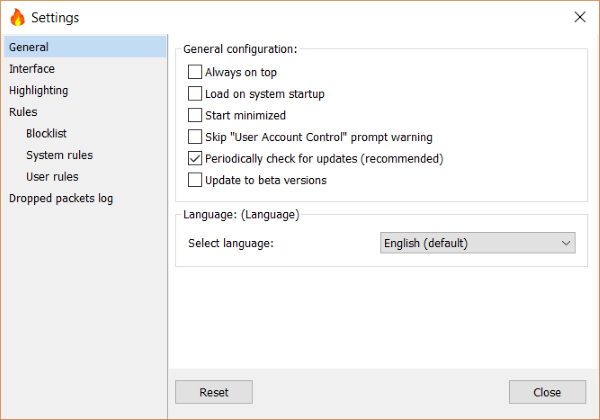600x420 pixels.
Task: Select the General settings category
Action: pyautogui.click(x=29, y=47)
